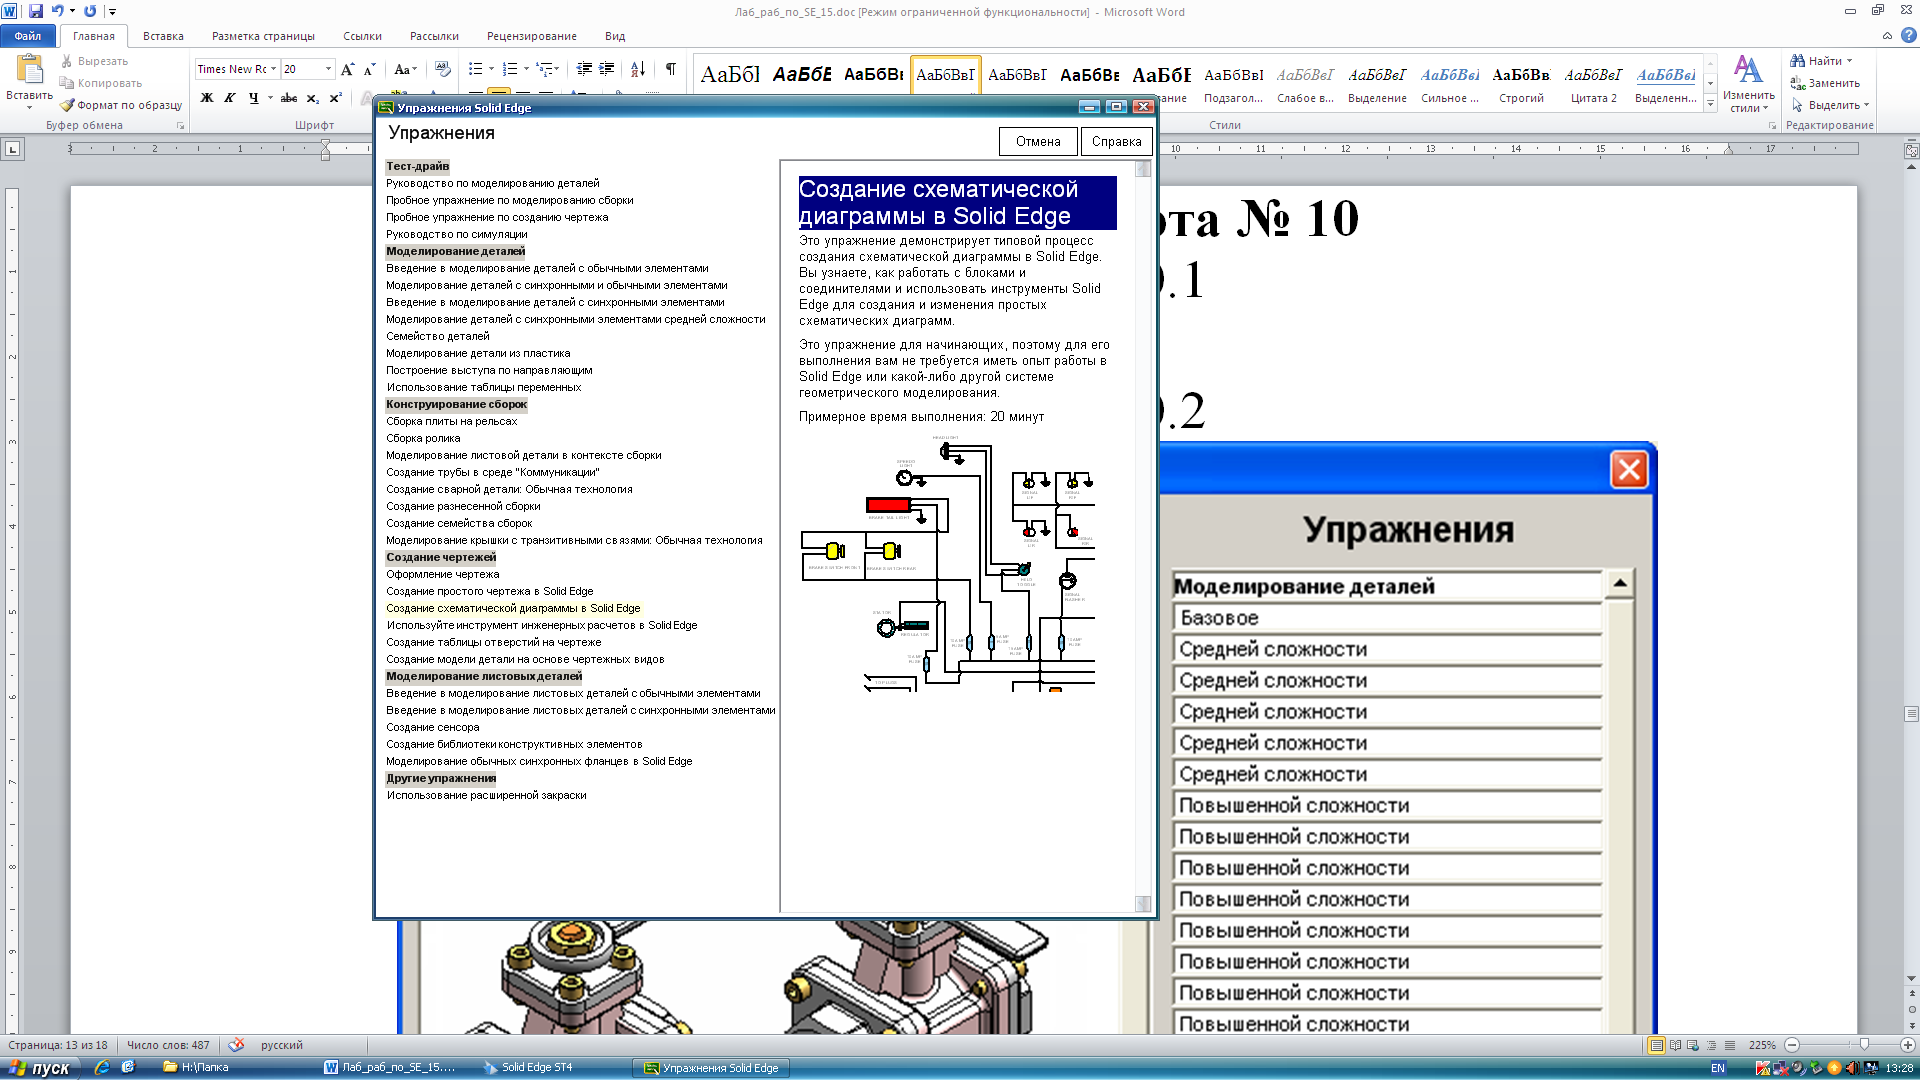Switch to the Рецензирование ribbon tab

pyautogui.click(x=532, y=36)
